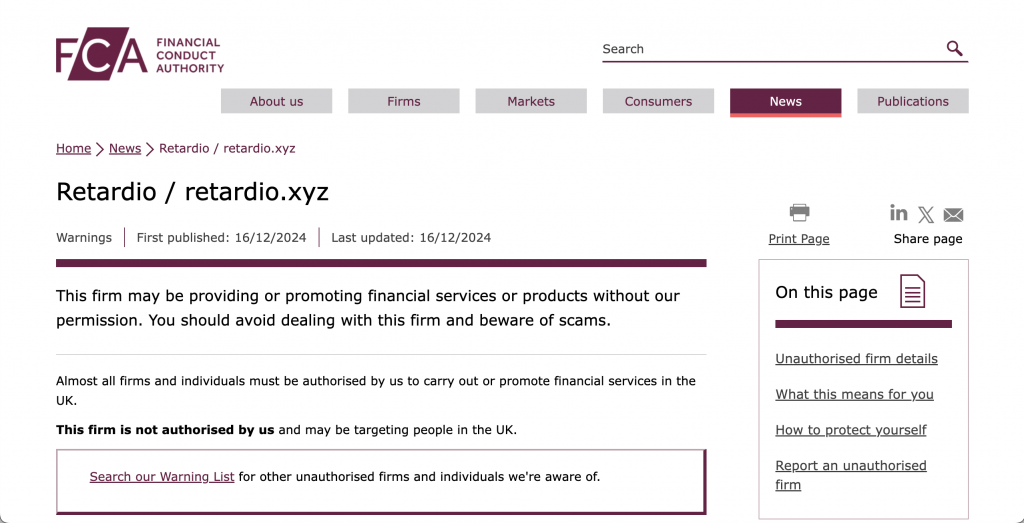Open the Markets menu
This screenshot has height=523, width=1024.
(531, 101)
